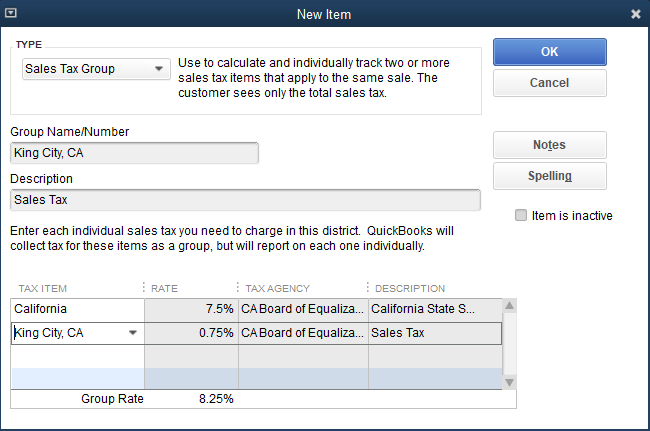Confirm with the OK button
The width and height of the screenshot is (650, 431).
coord(550,52)
